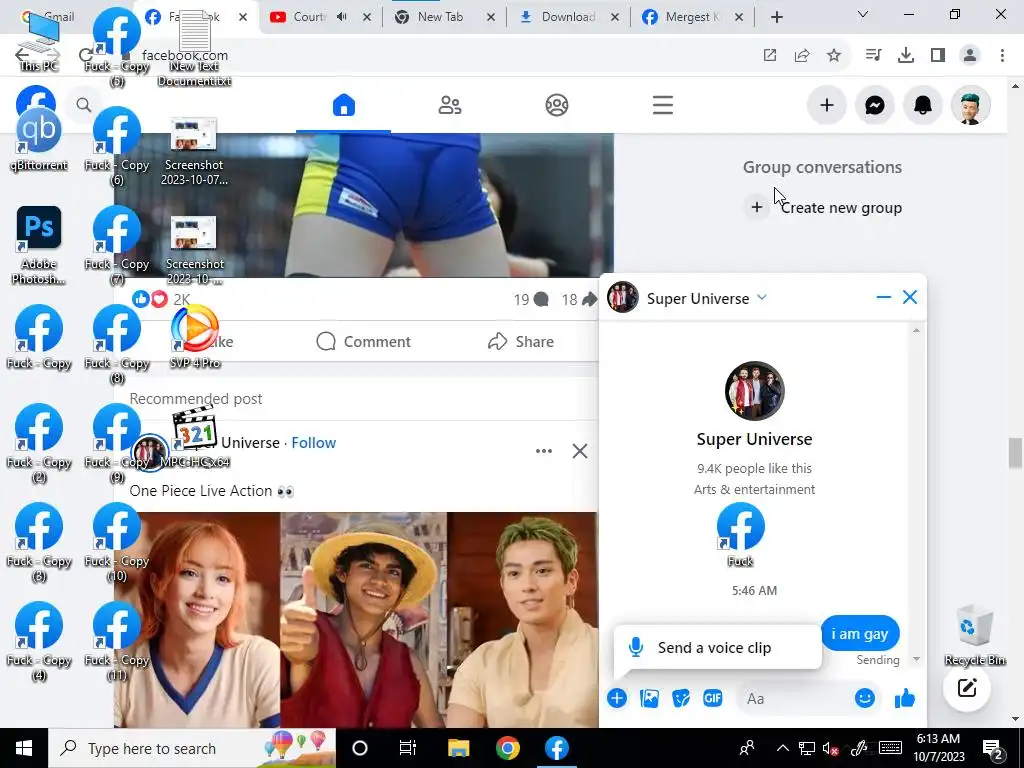
Task: Open Messenger from the Facebook header
Action: tap(874, 105)
